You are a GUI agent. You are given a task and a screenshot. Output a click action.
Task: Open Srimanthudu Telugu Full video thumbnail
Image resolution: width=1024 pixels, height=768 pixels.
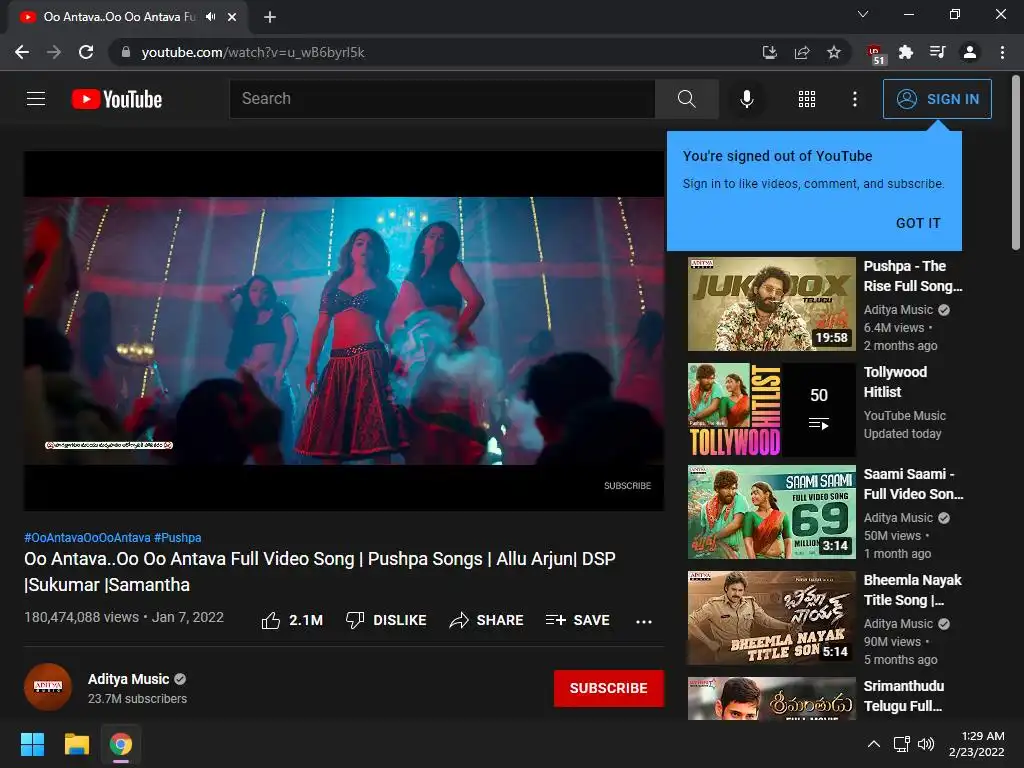[771, 699]
